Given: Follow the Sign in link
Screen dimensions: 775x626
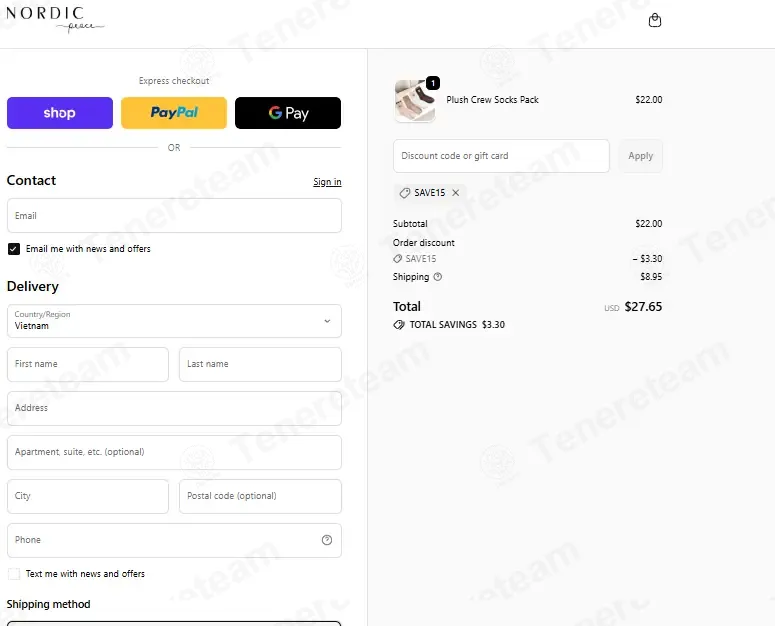Looking at the screenshot, I should click(327, 182).
